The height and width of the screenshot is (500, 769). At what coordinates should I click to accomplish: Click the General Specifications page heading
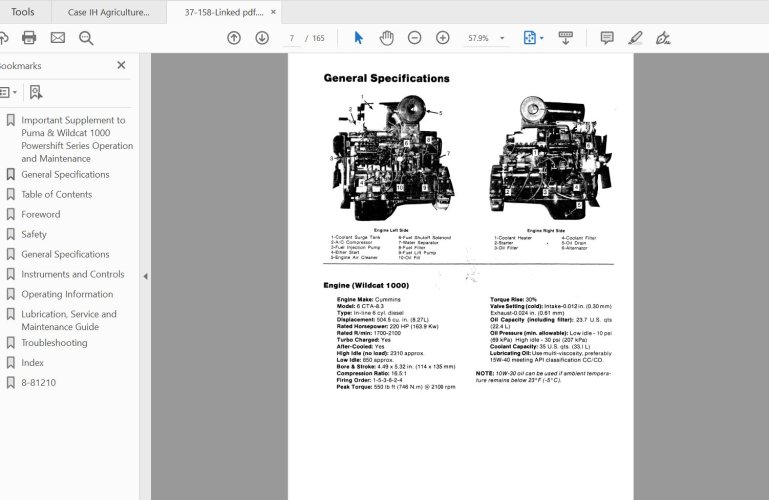[x=386, y=78]
